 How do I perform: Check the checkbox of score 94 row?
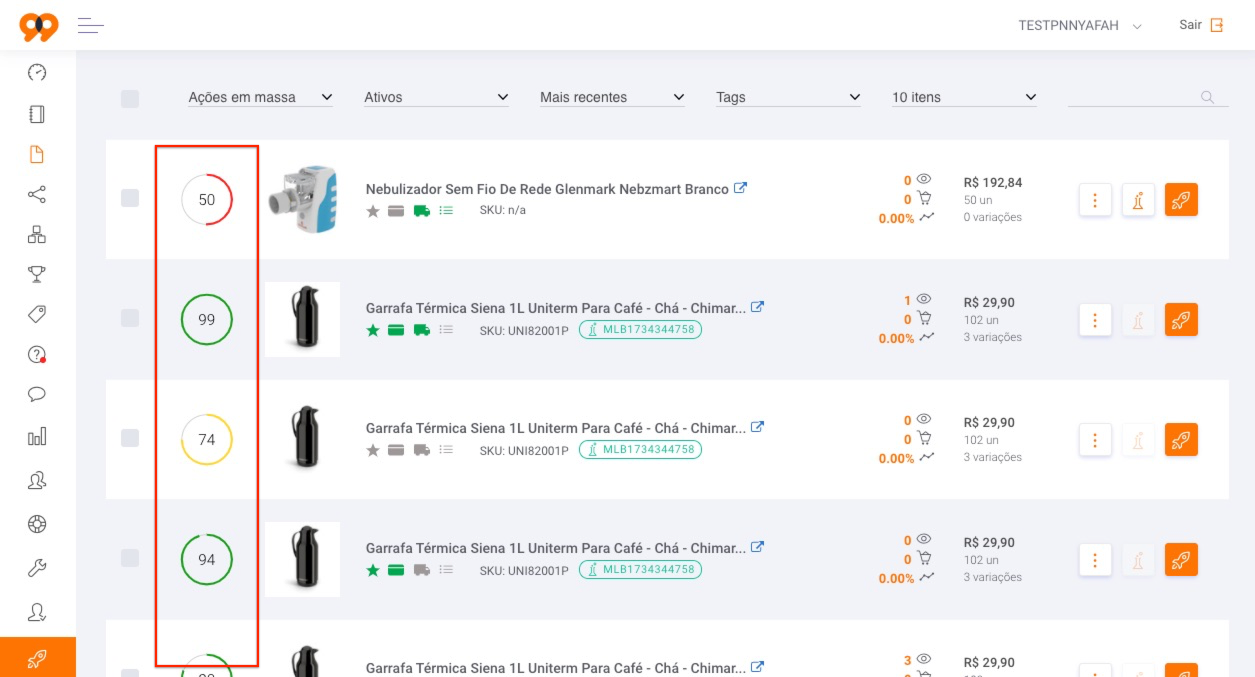point(130,558)
